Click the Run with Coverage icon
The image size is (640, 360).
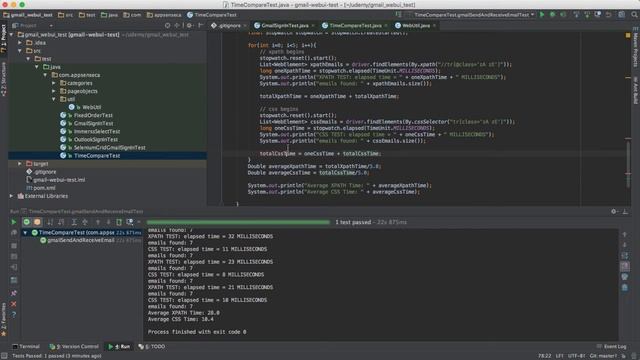563,15
